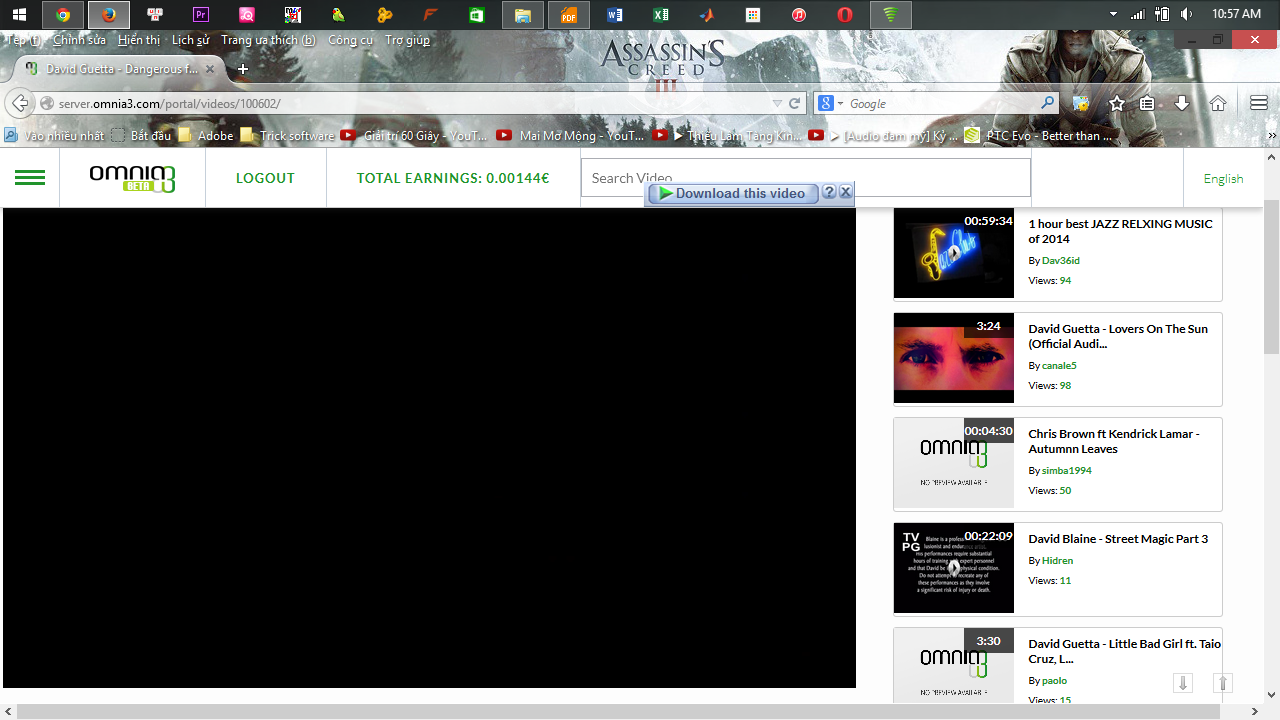Click the search magnifier in Google box
1280x720 pixels.
(1047, 103)
